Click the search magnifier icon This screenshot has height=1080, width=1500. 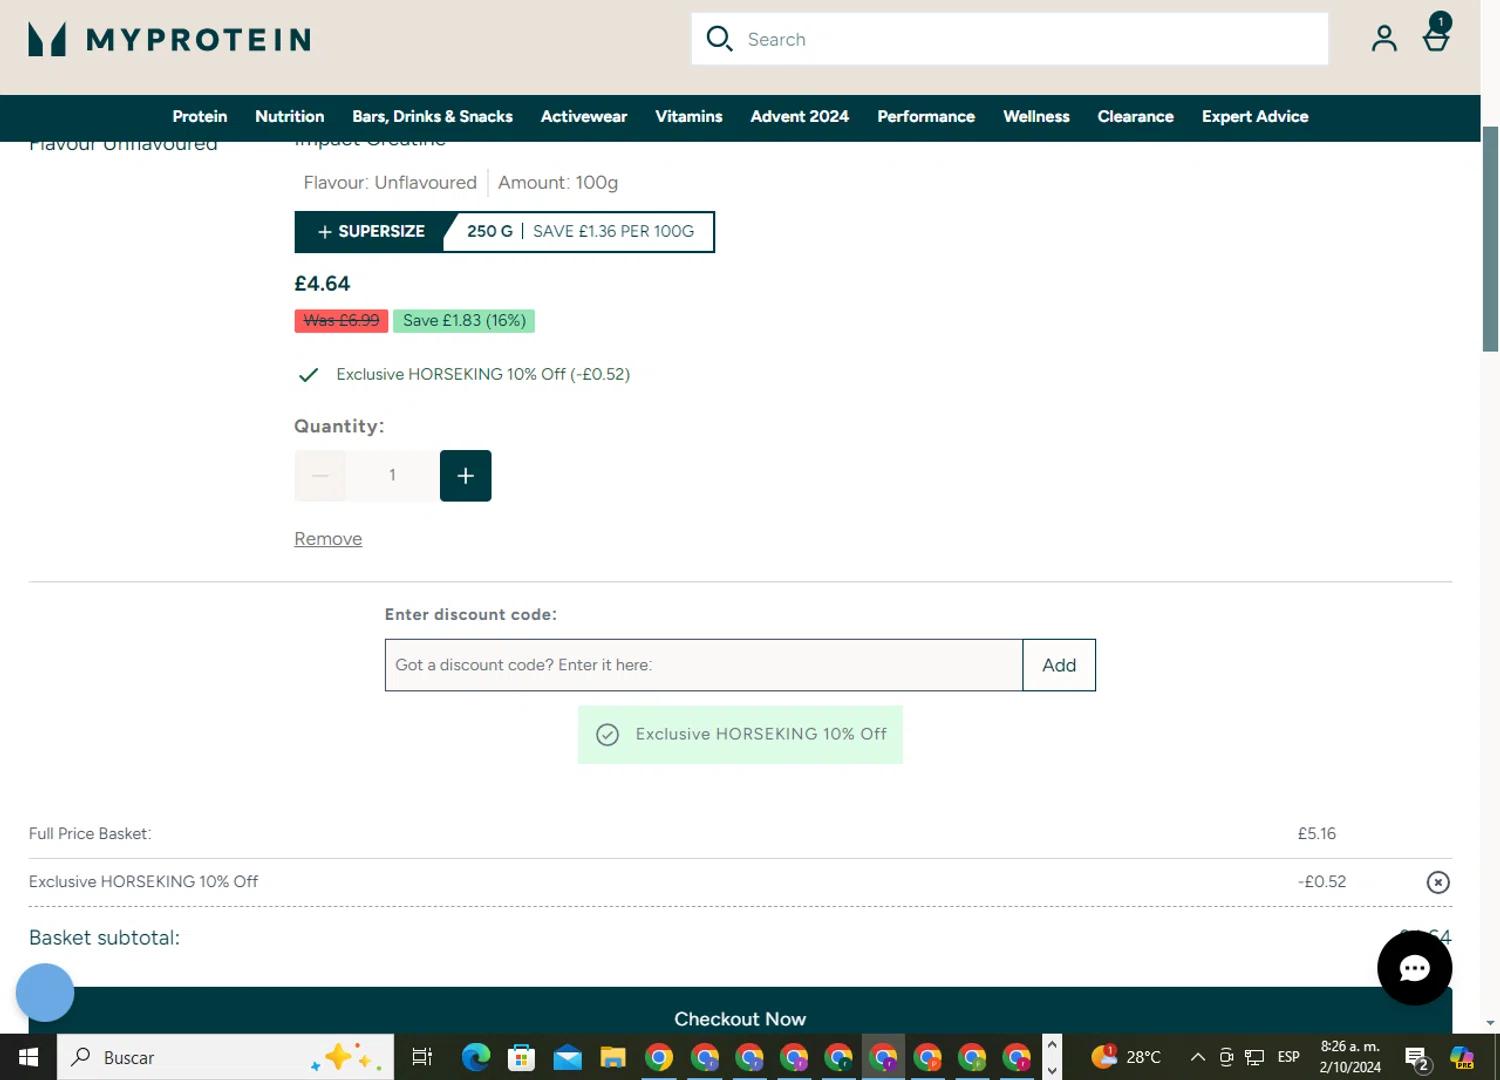point(719,39)
